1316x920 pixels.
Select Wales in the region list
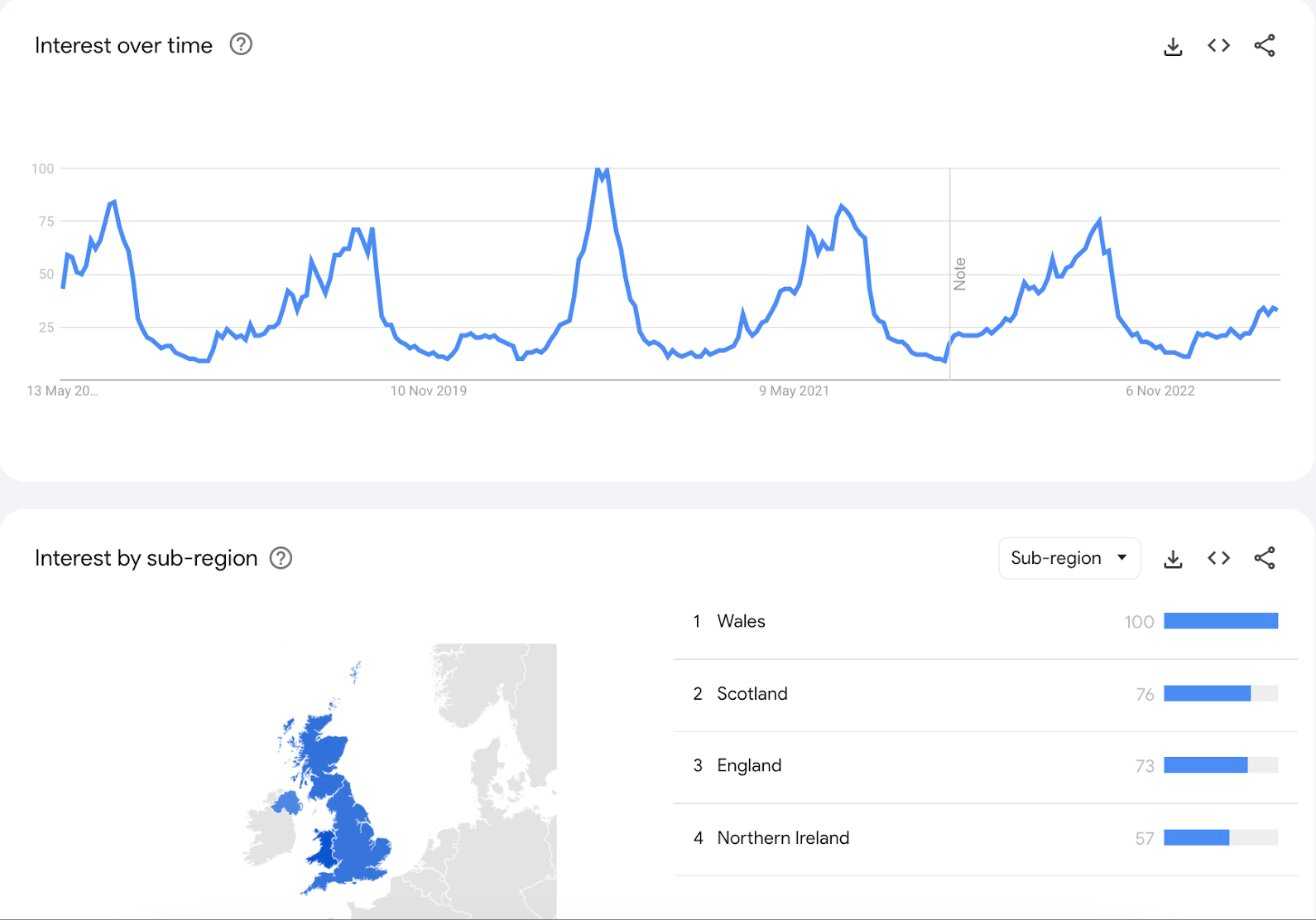click(985, 622)
